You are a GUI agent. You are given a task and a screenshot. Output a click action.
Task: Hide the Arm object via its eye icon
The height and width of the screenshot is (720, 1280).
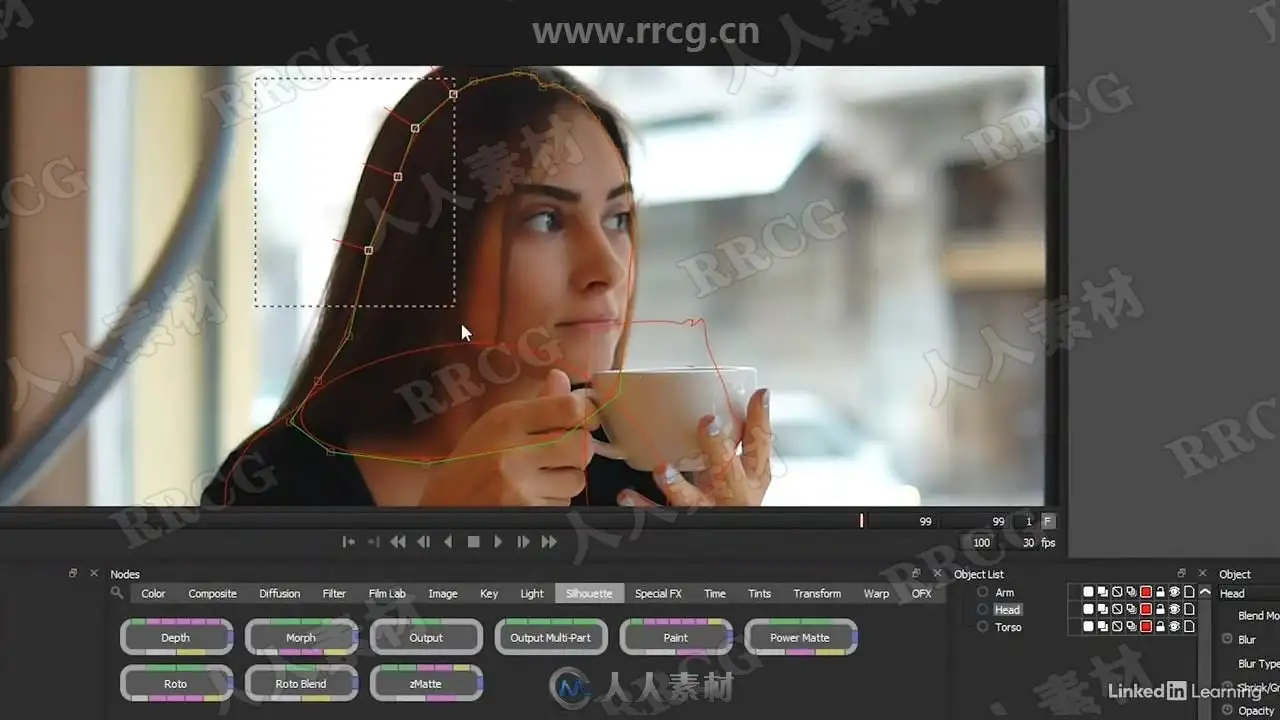[x=1174, y=592]
